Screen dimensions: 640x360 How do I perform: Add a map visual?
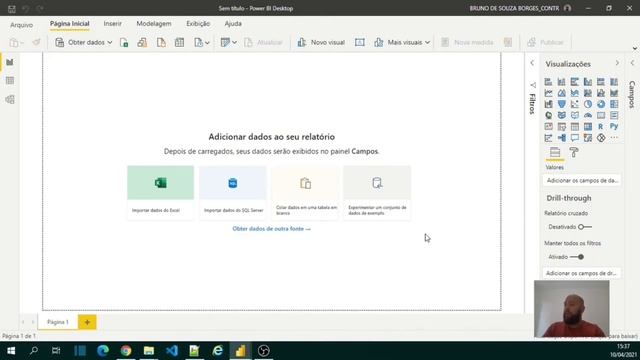[x=549, y=116]
